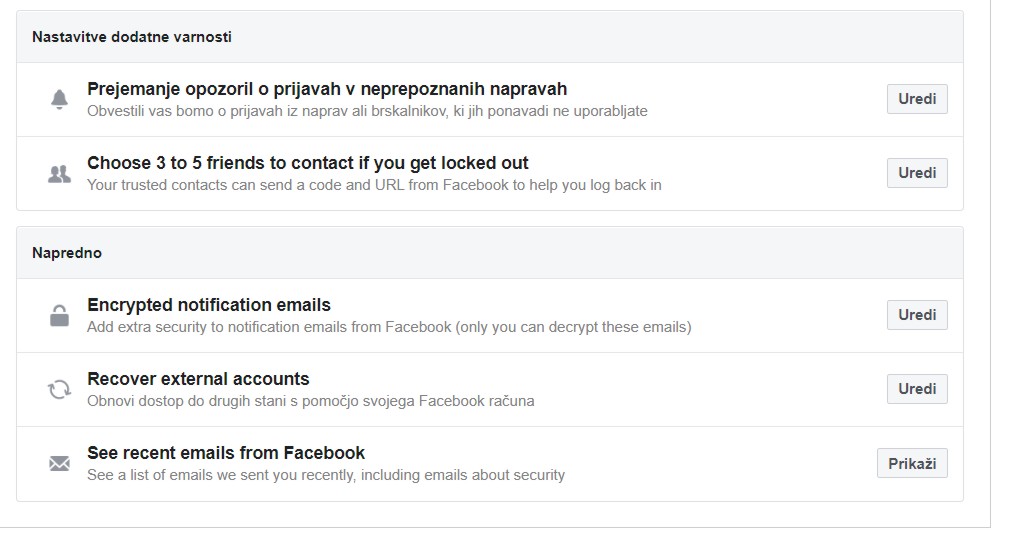
Task: Click the bell icon for login alerts
Action: [x=60, y=99]
